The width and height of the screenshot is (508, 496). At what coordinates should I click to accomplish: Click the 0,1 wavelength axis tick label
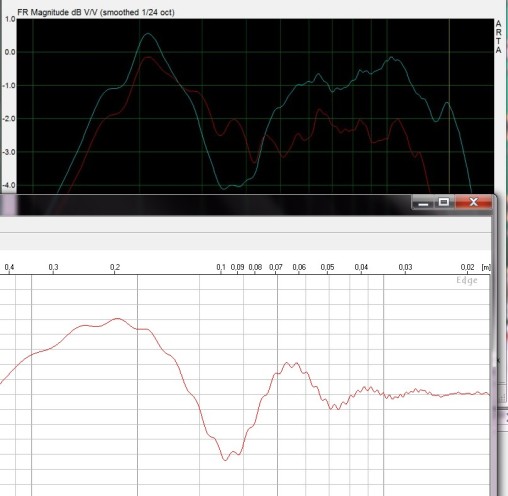point(221,267)
